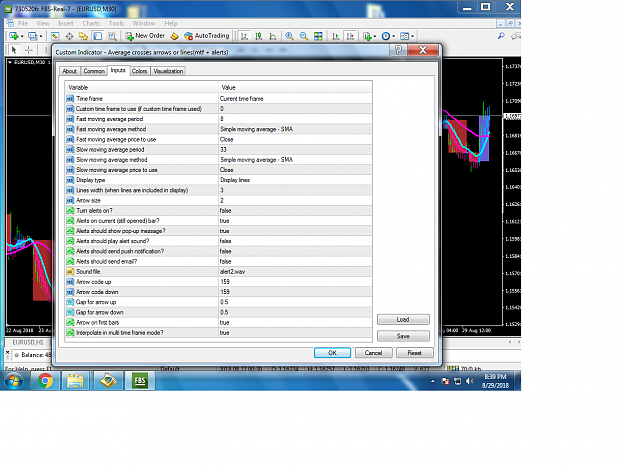This screenshot has height=468, width=625.
Task: Switch to candlestick chart display
Action: (x=259, y=36)
